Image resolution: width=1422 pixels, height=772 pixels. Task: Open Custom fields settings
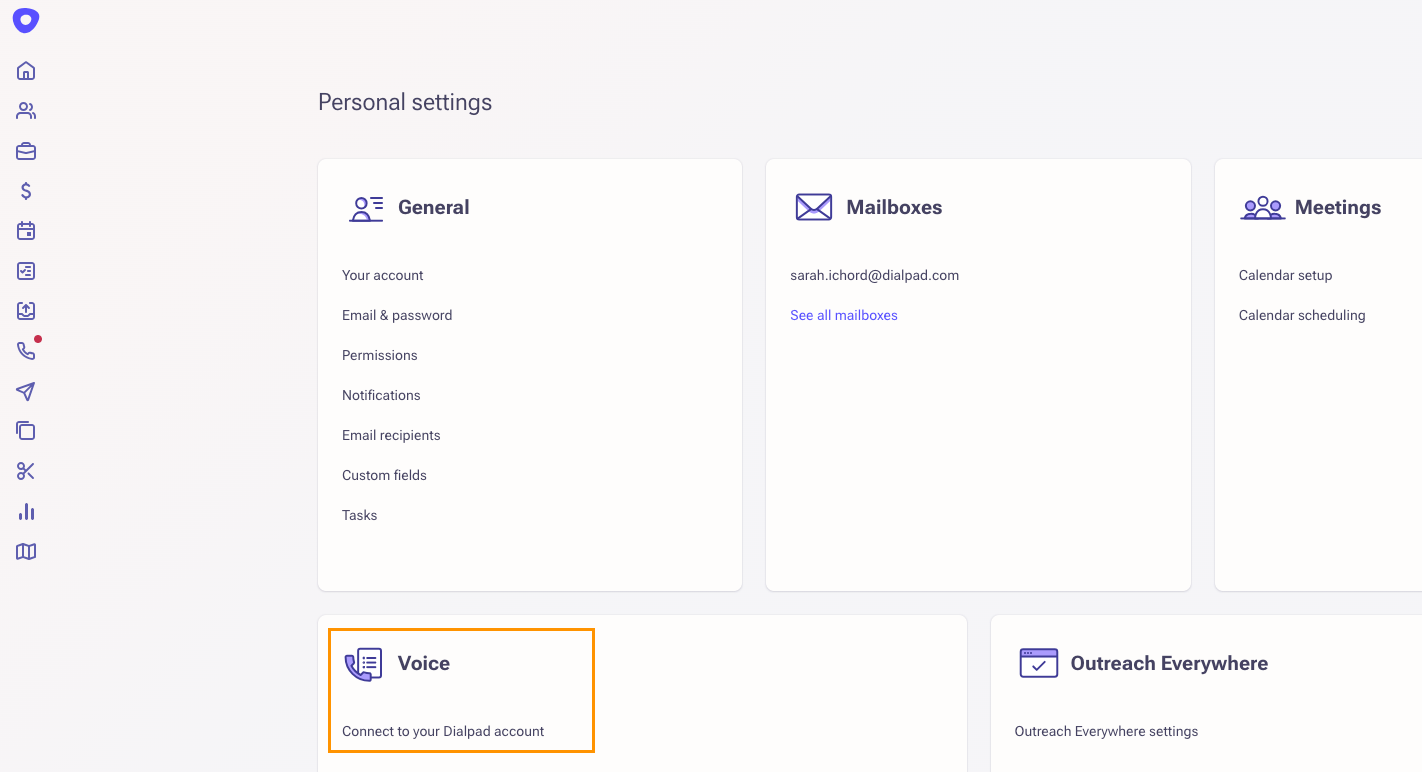384,475
